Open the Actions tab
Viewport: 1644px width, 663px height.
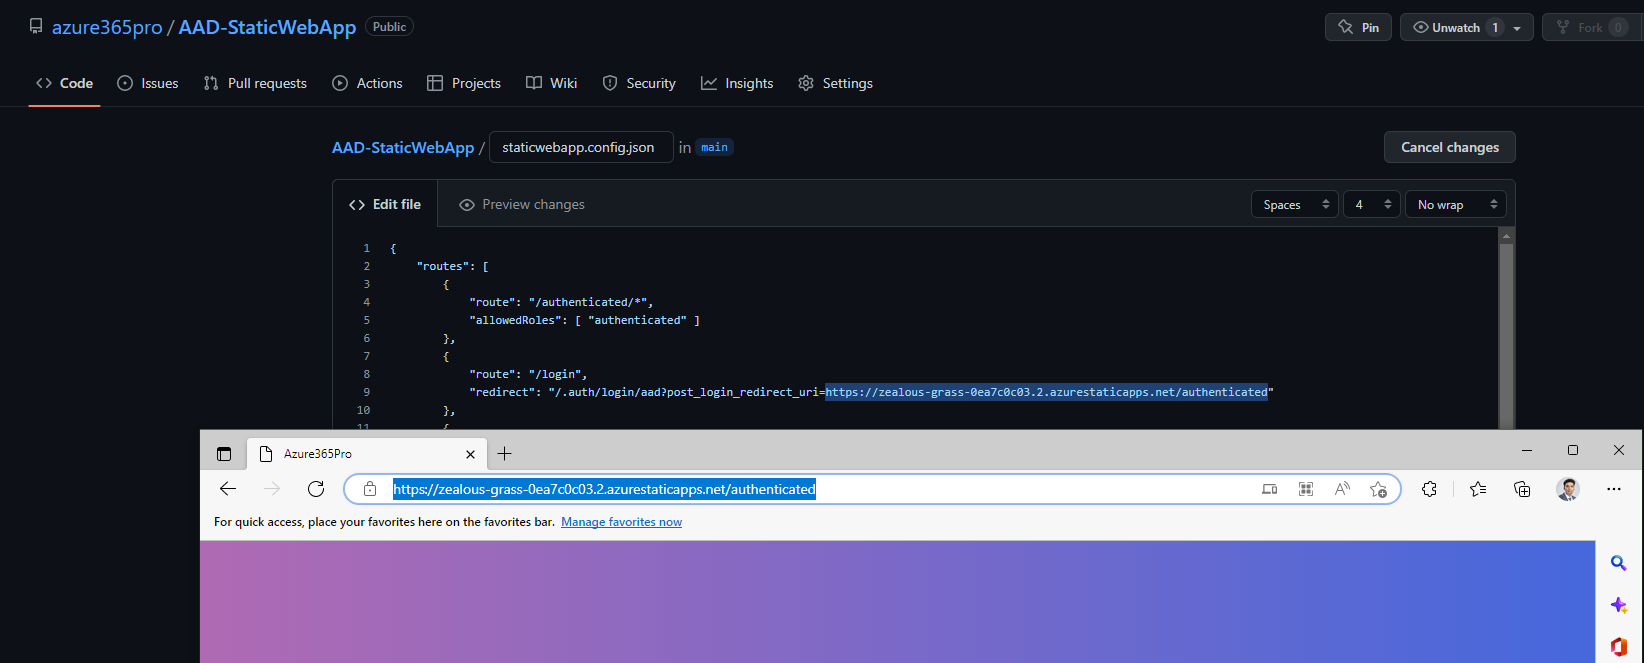367,83
